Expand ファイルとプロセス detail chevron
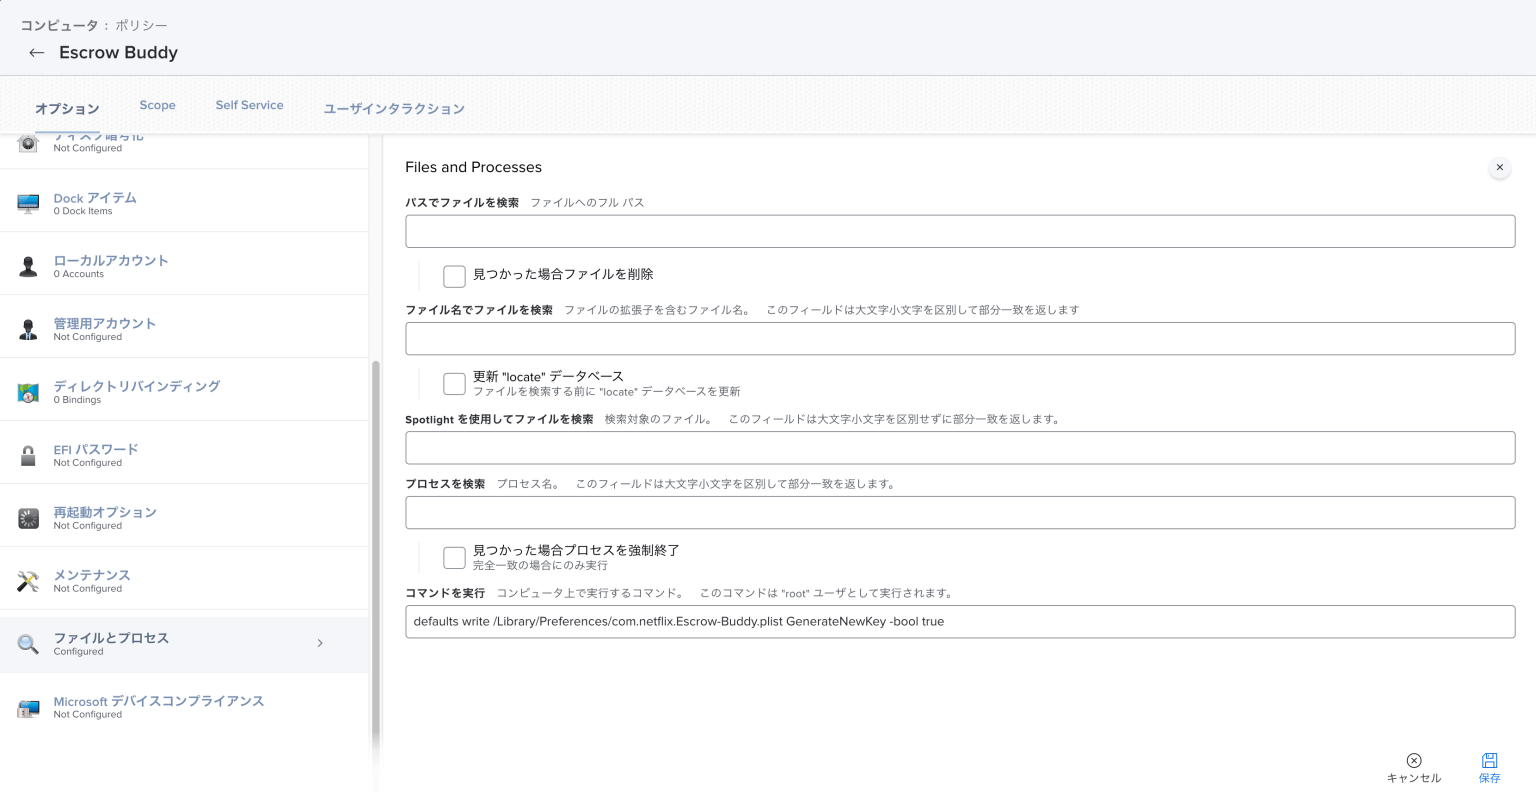 (320, 643)
